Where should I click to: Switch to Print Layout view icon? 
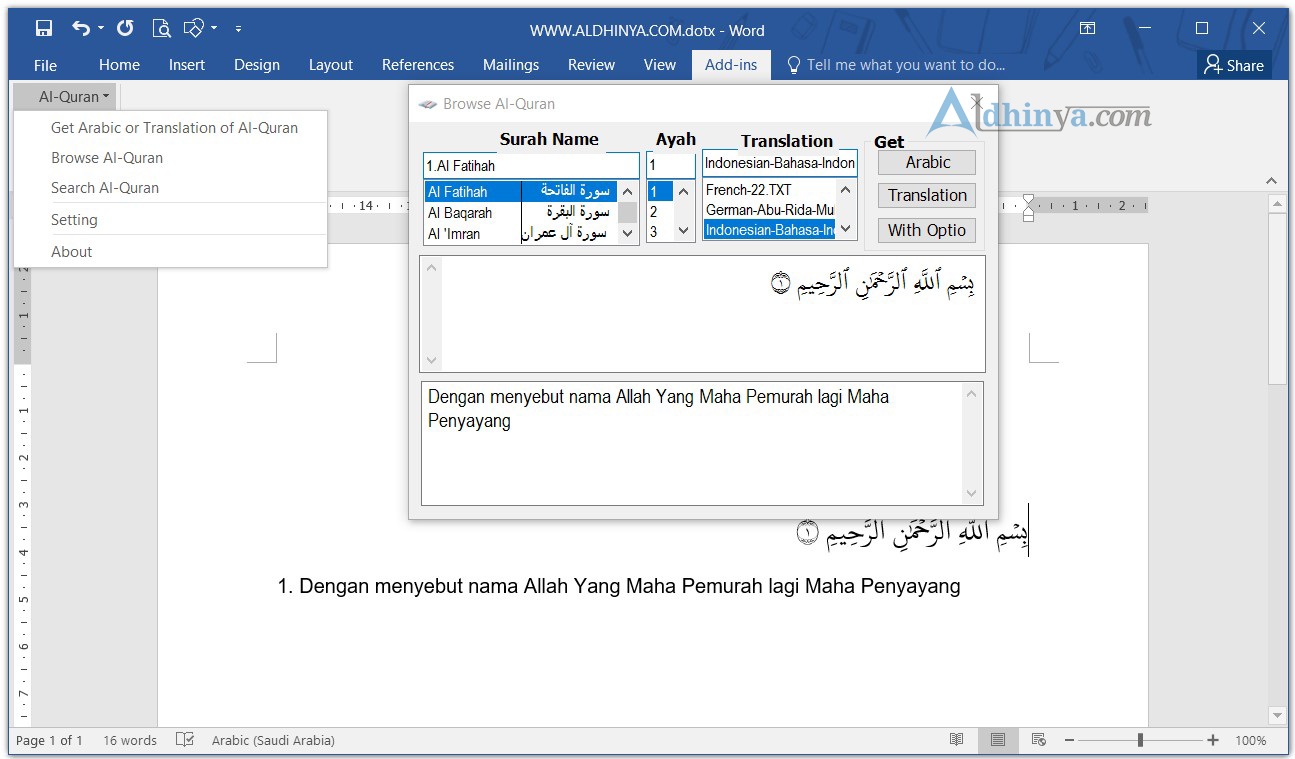(x=997, y=740)
